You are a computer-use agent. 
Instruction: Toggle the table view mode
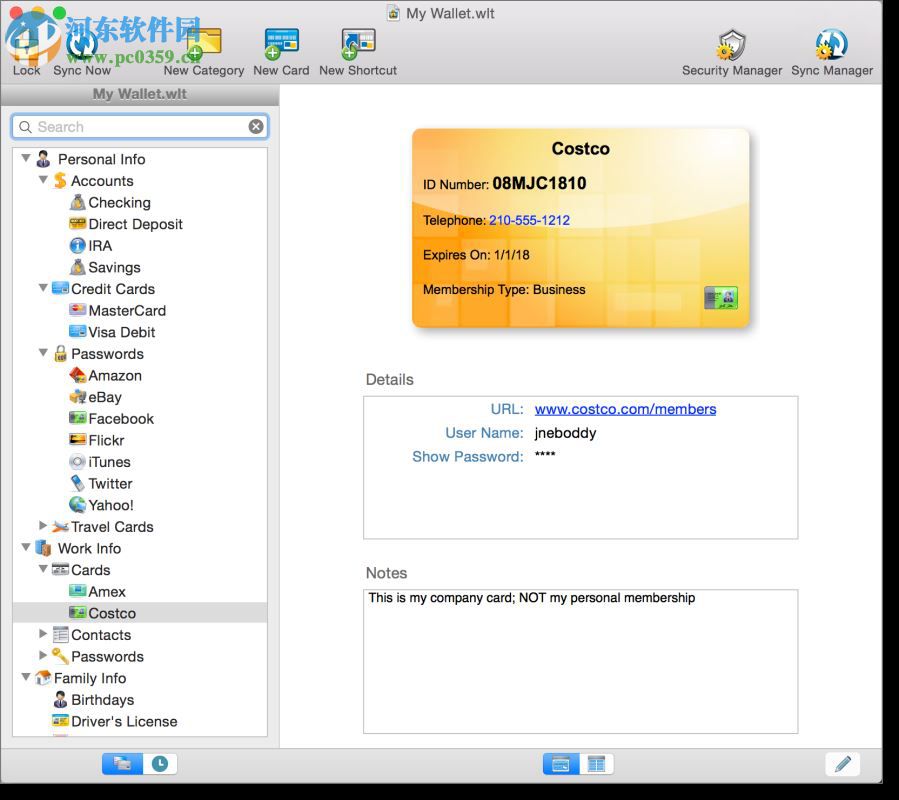[596, 763]
